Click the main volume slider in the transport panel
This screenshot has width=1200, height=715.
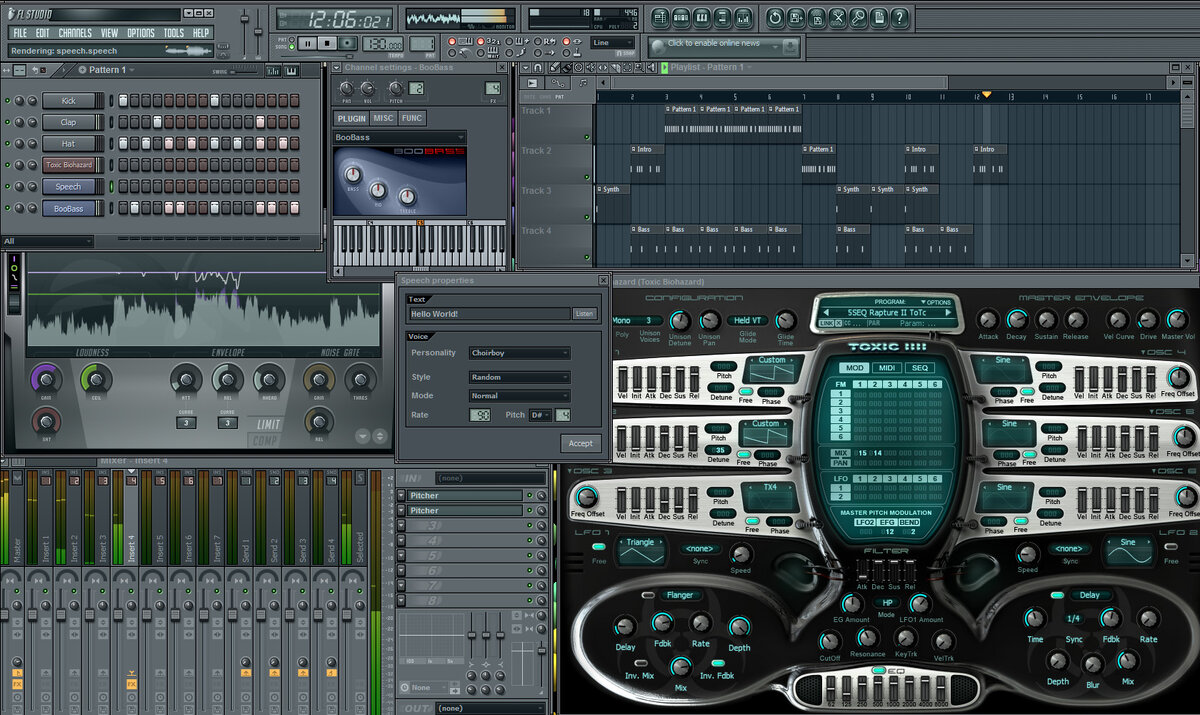pos(245,17)
